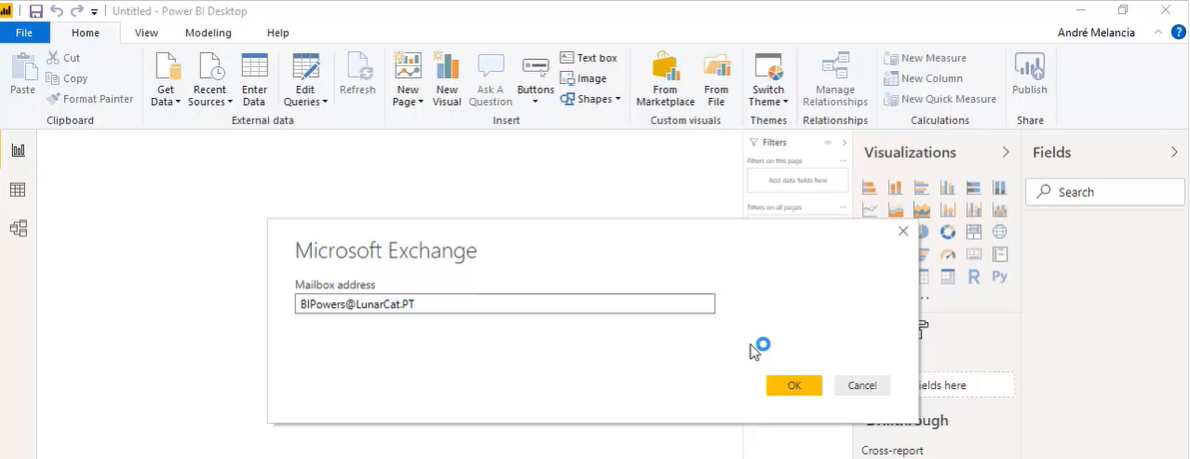Open the Shapes dropdown
This screenshot has height=459, width=1190.
[x=590, y=99]
